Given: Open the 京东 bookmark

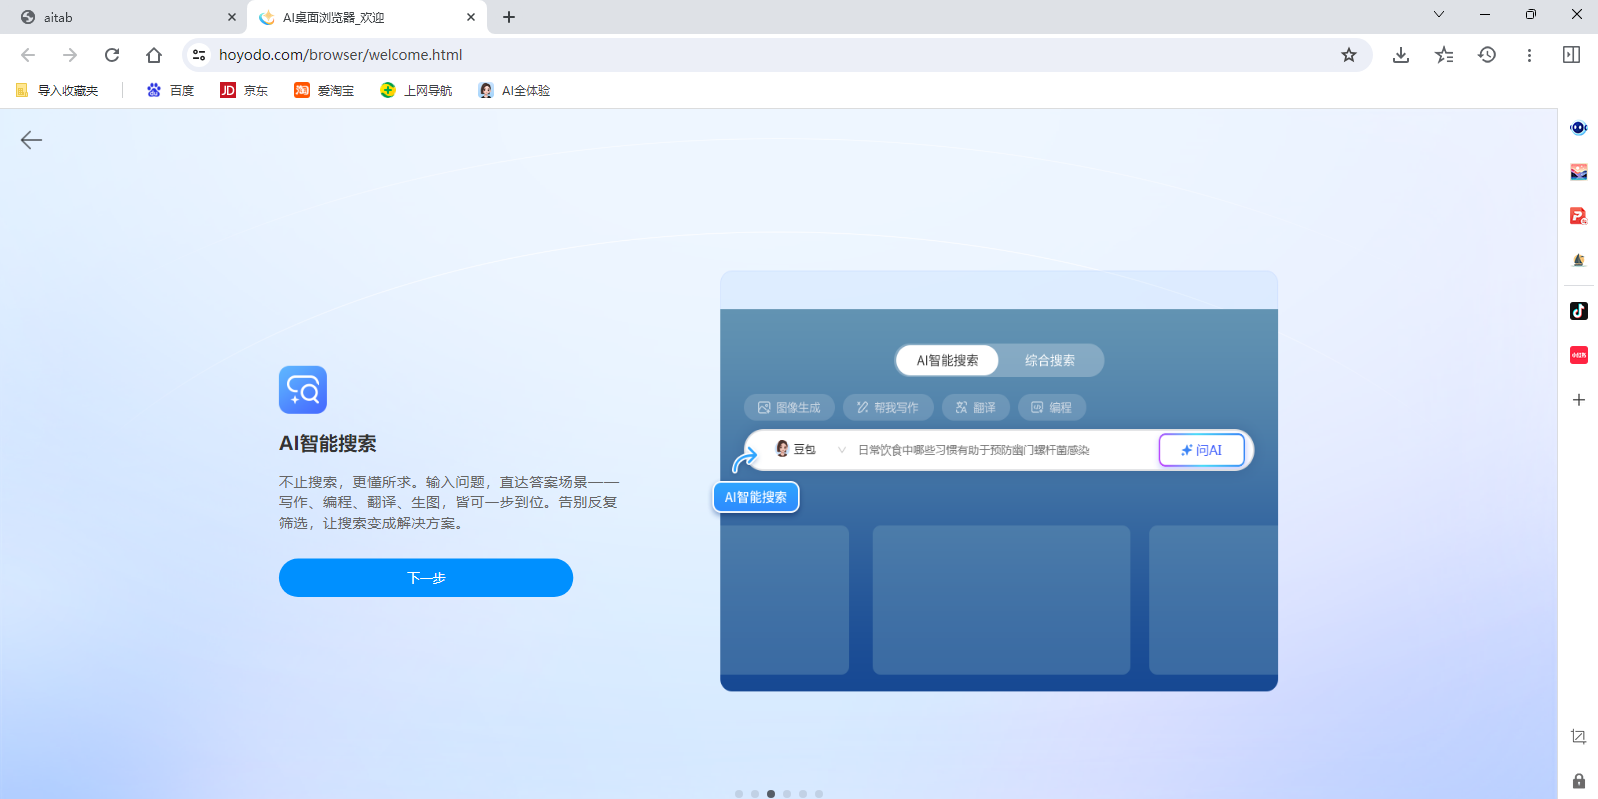Looking at the screenshot, I should [244, 90].
